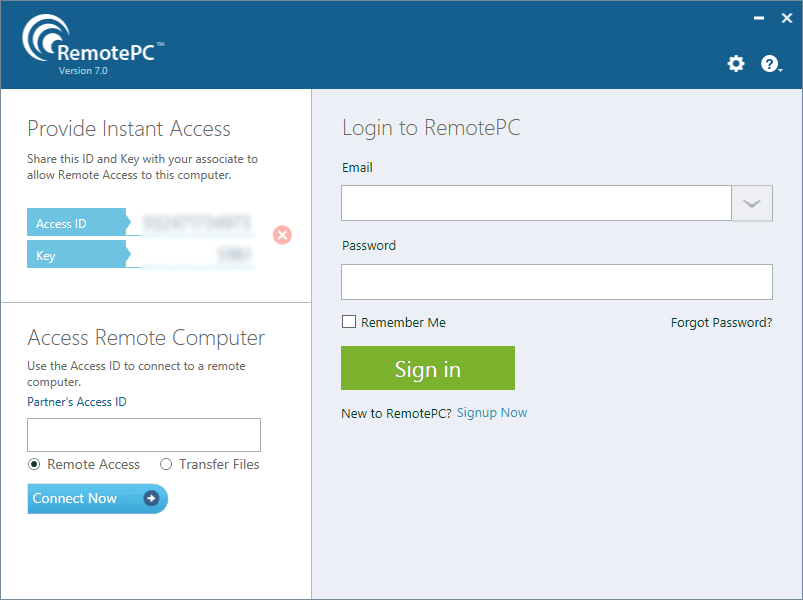Open the Forgot Password? link
Screen dimensions: 803x600
(721, 323)
